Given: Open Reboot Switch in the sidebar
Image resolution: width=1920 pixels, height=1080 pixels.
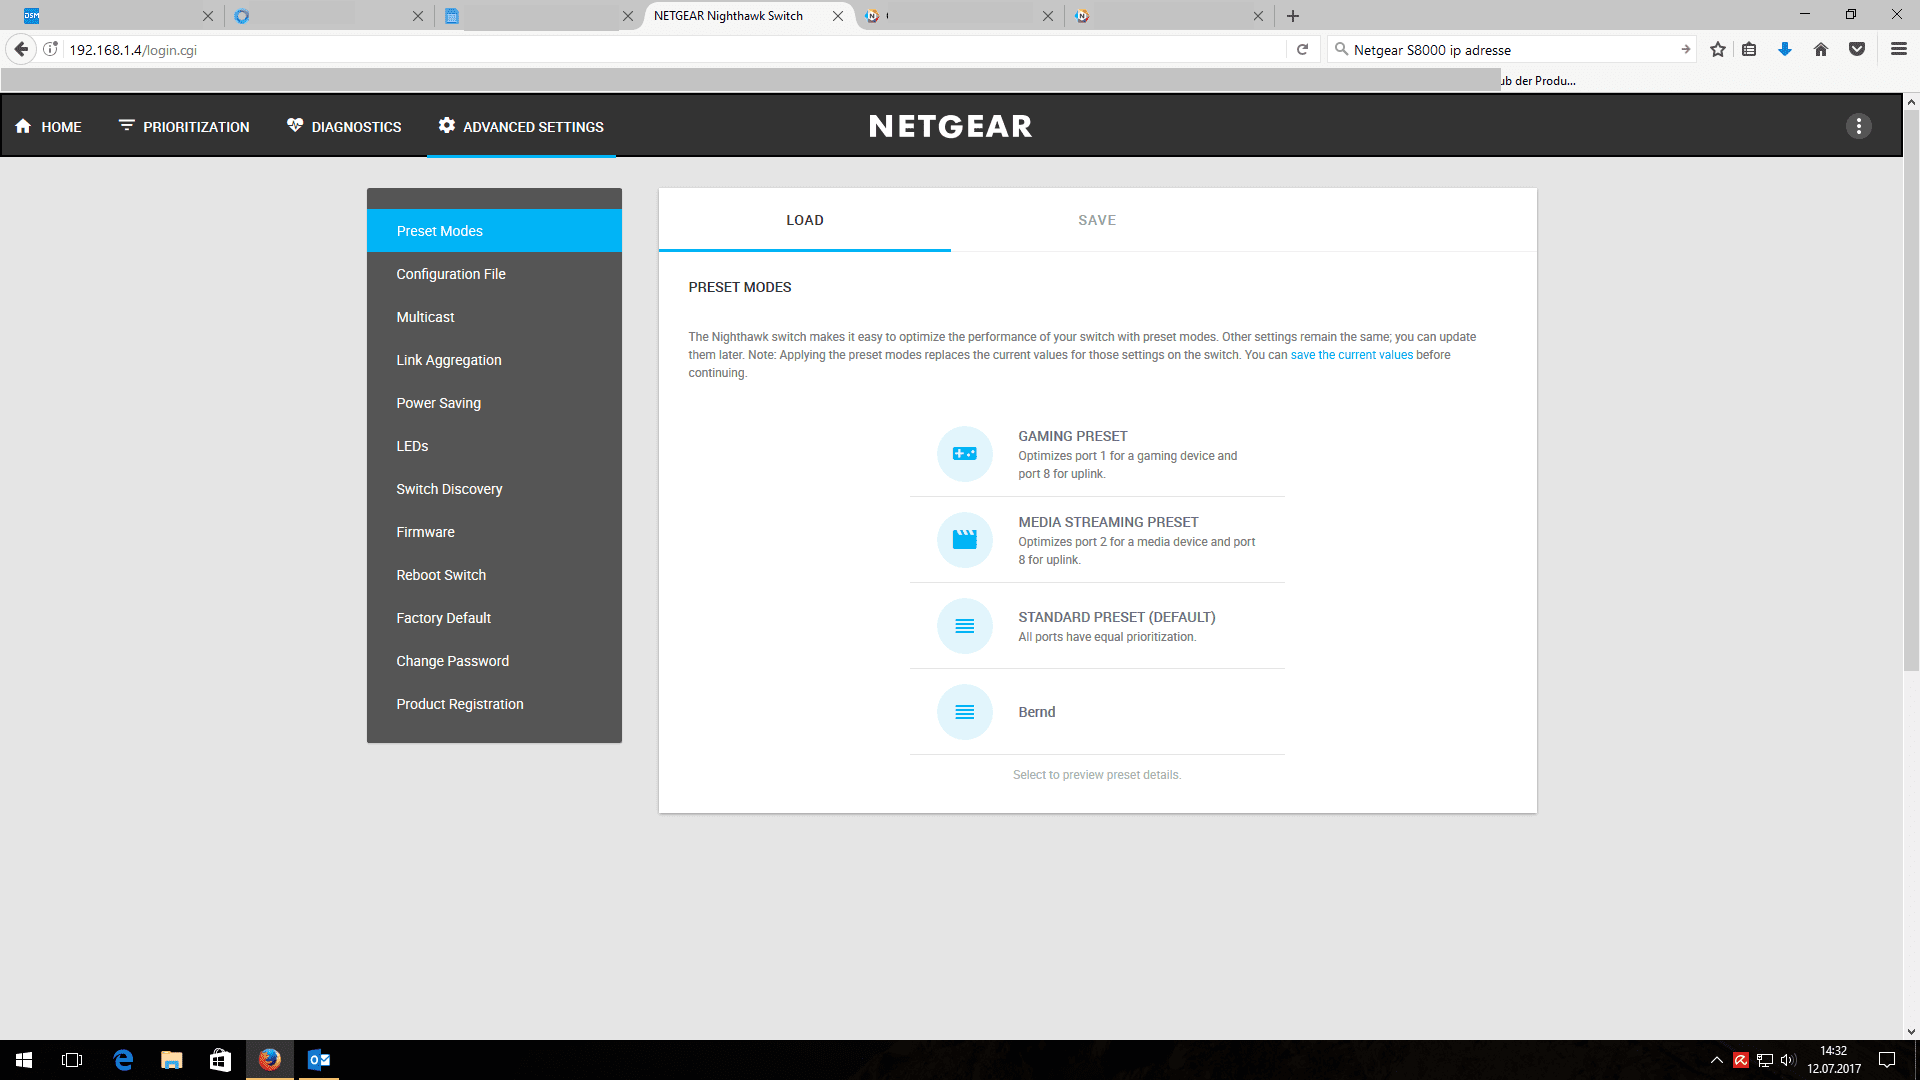Looking at the screenshot, I should [x=494, y=575].
